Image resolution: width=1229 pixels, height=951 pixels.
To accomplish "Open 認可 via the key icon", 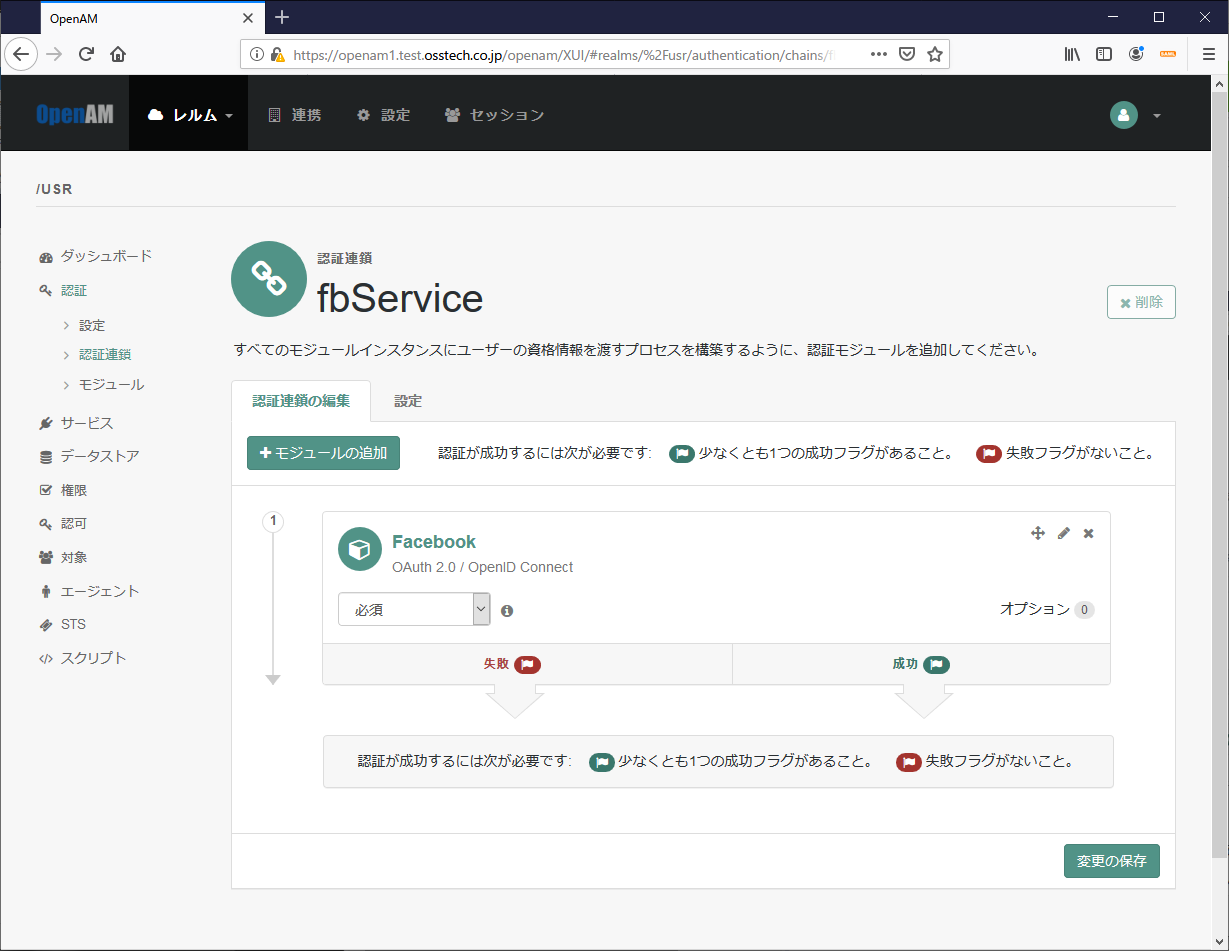I will click(x=45, y=523).
